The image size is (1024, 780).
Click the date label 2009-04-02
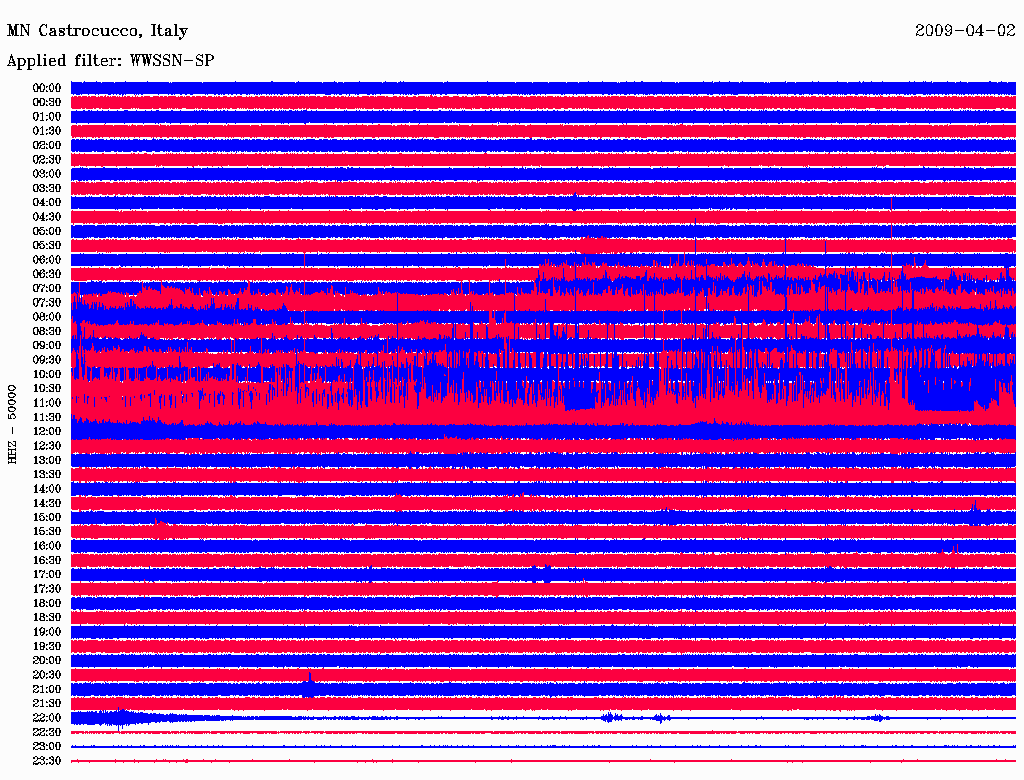965,30
